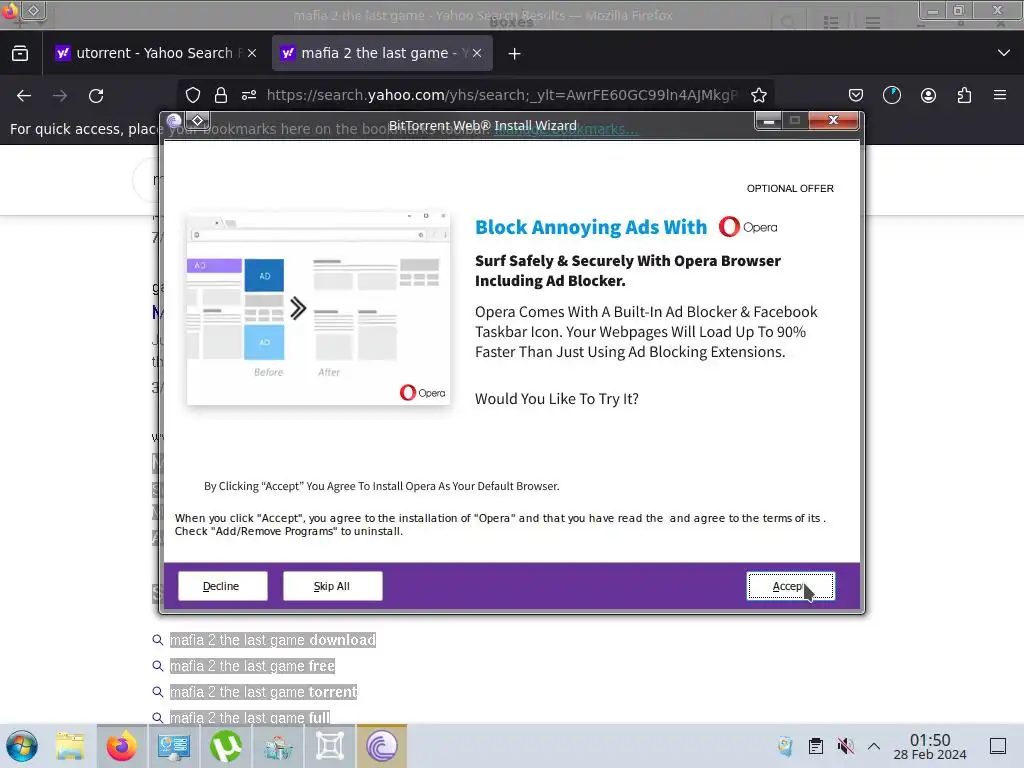The height and width of the screenshot is (768, 1024).
Task: Select suggestion mafia 2 the last game torrent
Action: (263, 692)
